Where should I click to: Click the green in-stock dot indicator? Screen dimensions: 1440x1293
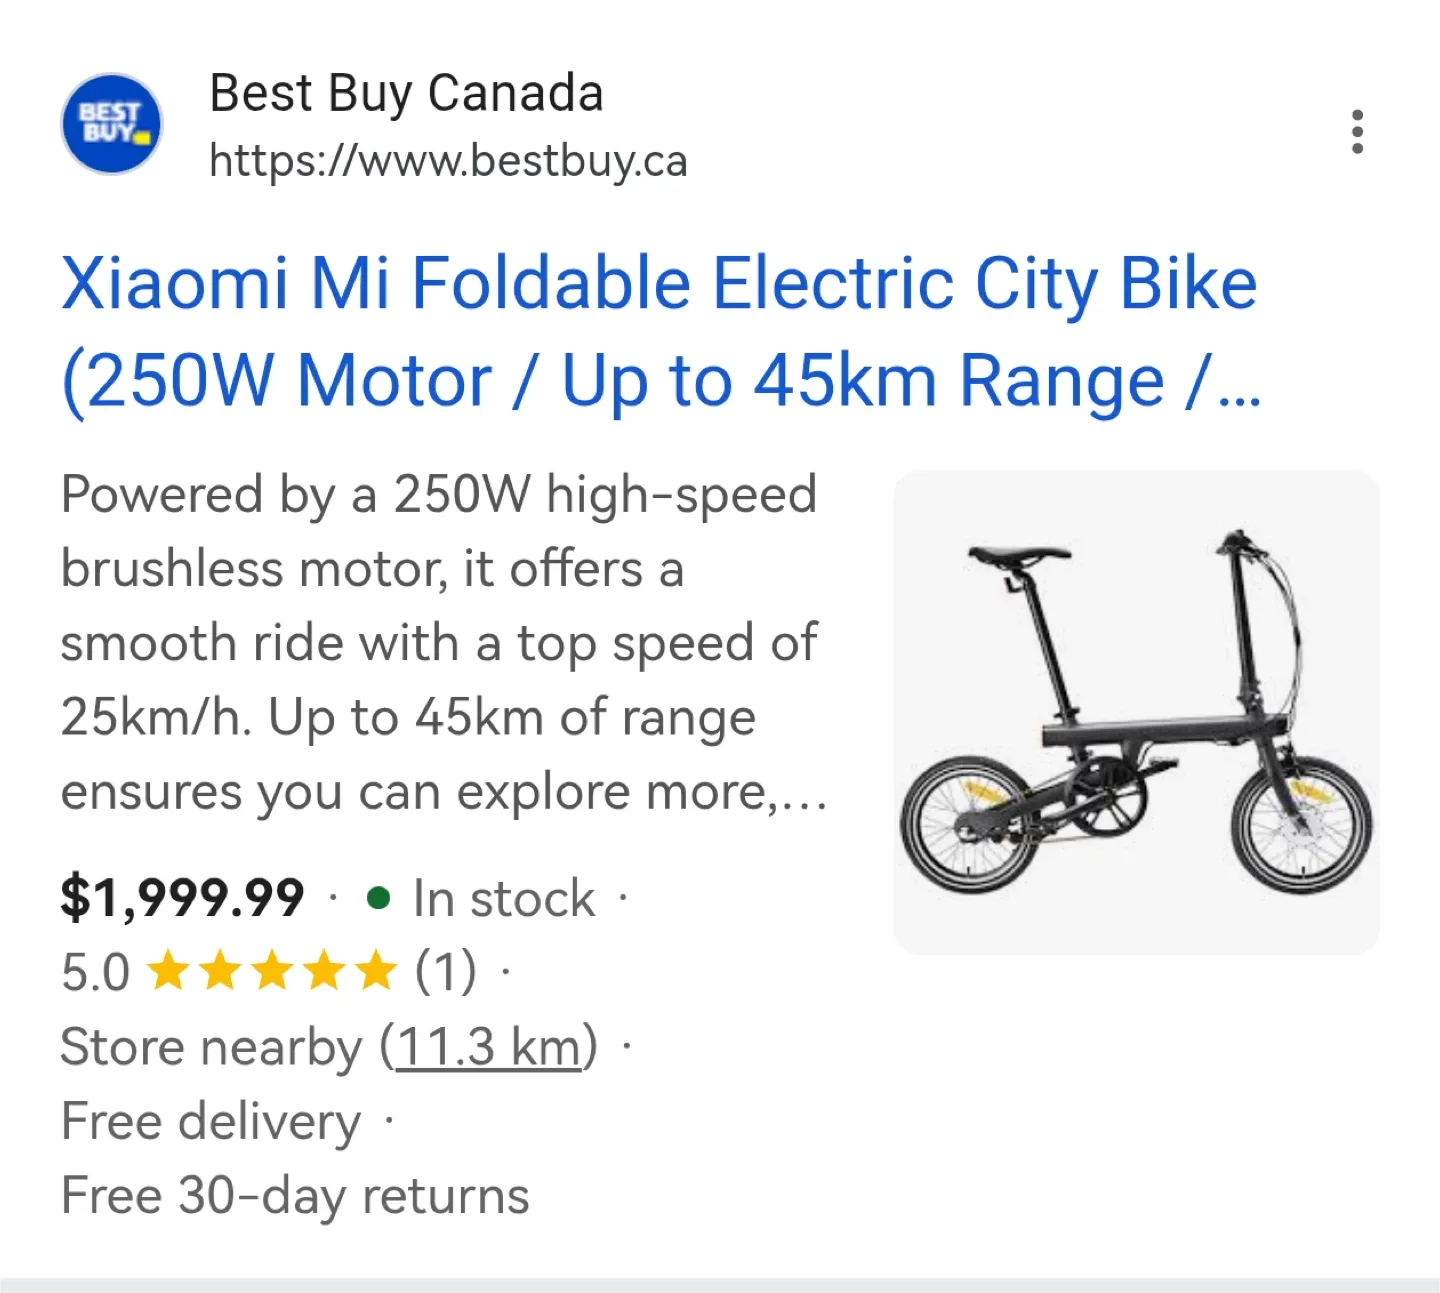[378, 898]
